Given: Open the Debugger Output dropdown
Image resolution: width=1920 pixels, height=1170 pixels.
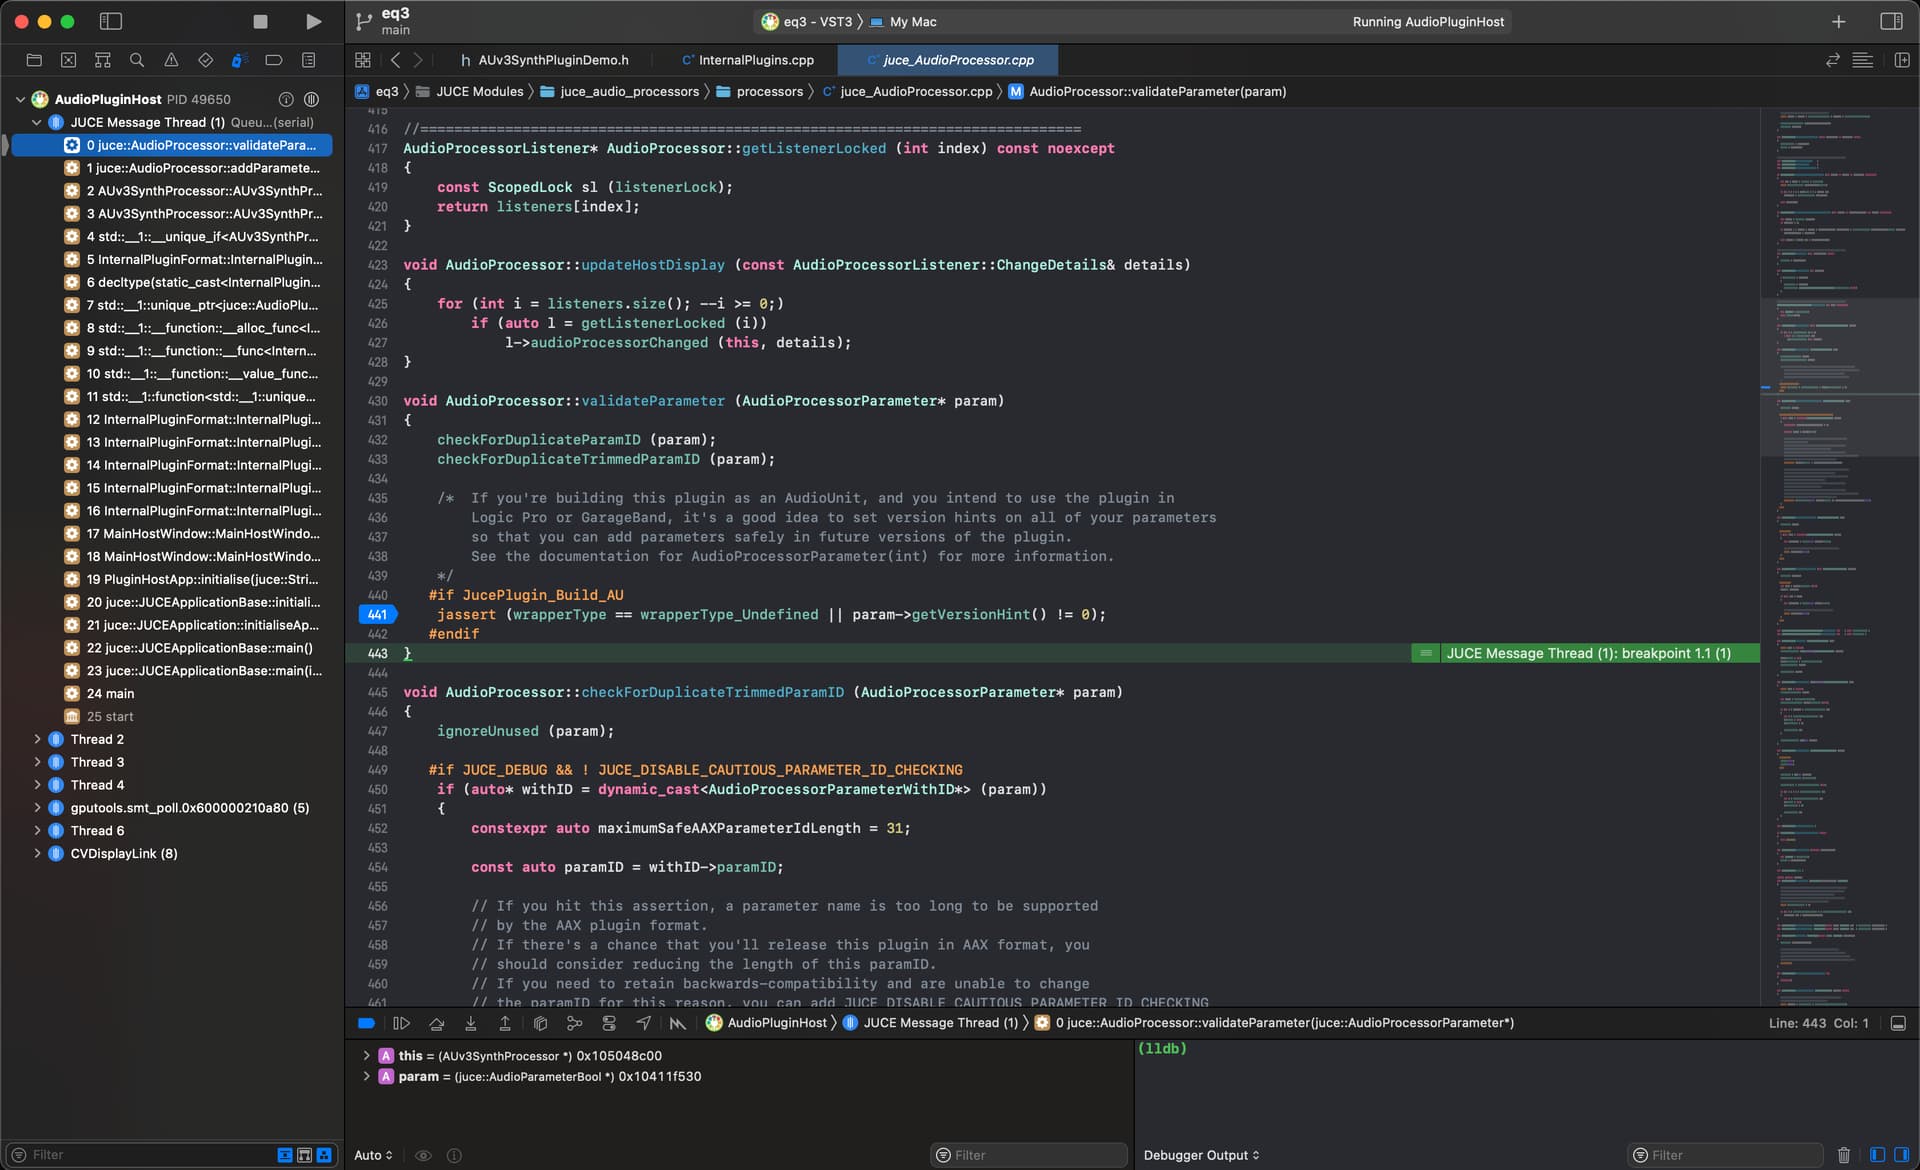Looking at the screenshot, I should (1201, 1155).
